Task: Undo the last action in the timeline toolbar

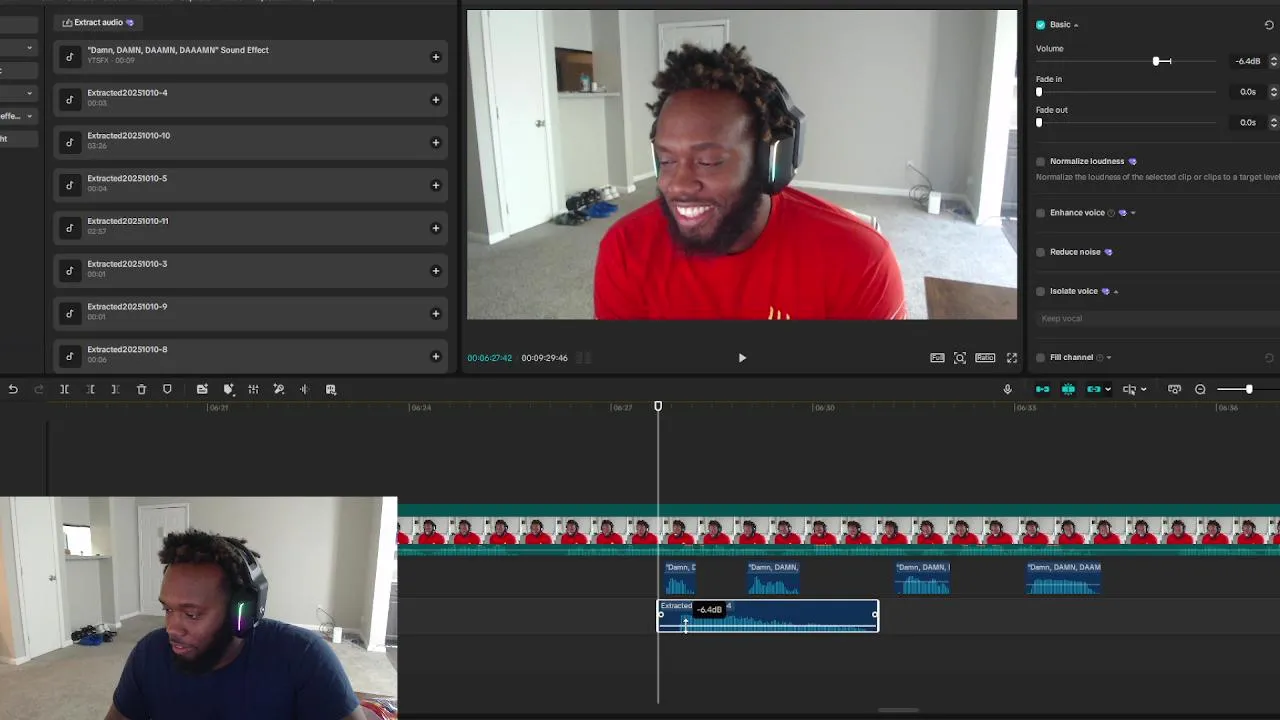Action: pos(13,389)
